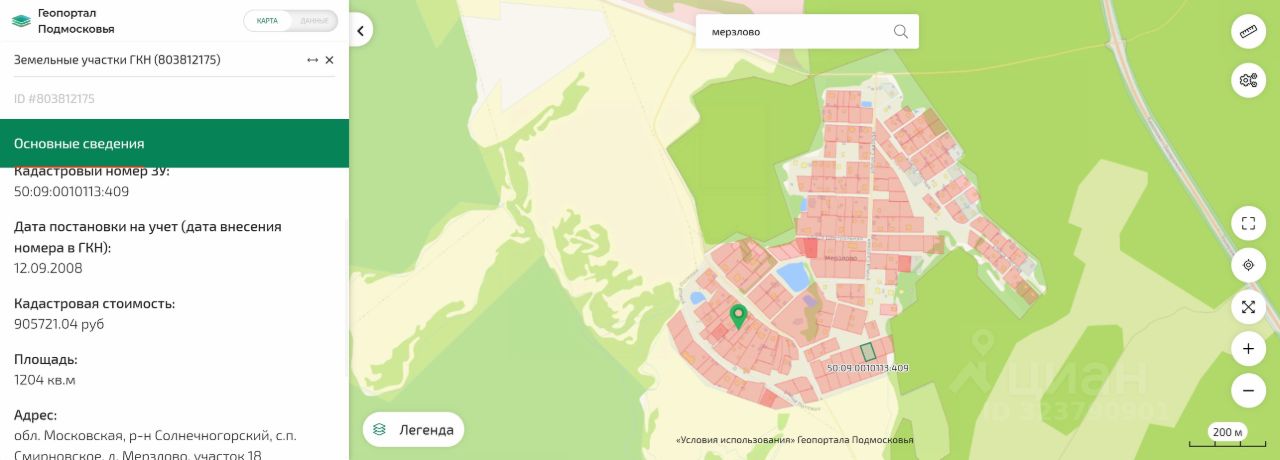Click the Геопортал Подмосковья logo
This screenshot has width=1280, height=460.
63,21
